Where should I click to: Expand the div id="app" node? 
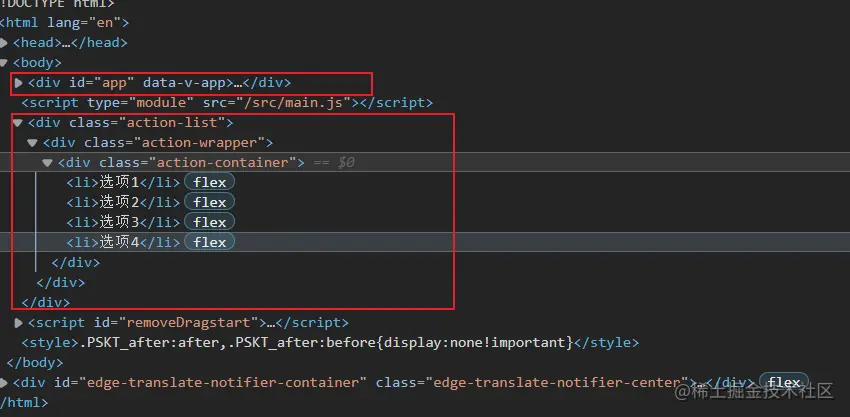(x=18, y=83)
